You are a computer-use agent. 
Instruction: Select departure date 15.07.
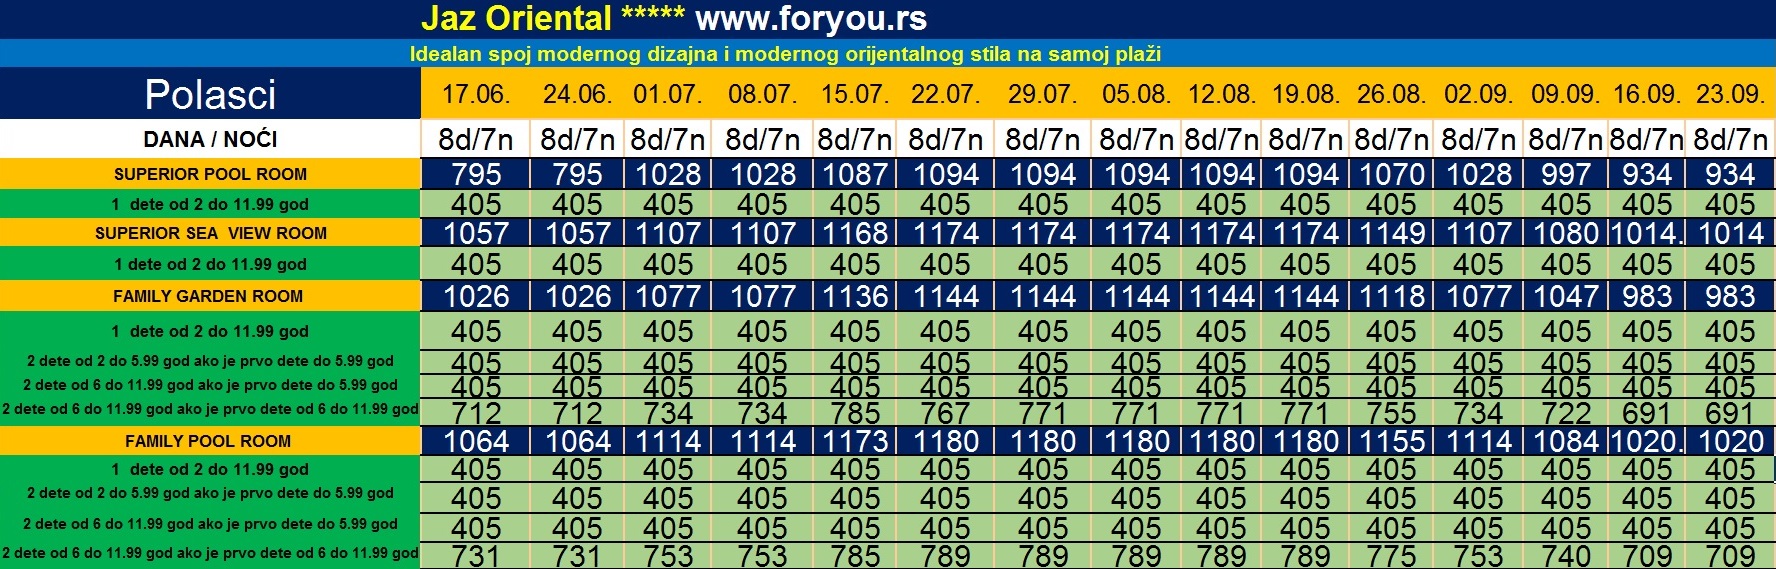[x=854, y=94]
